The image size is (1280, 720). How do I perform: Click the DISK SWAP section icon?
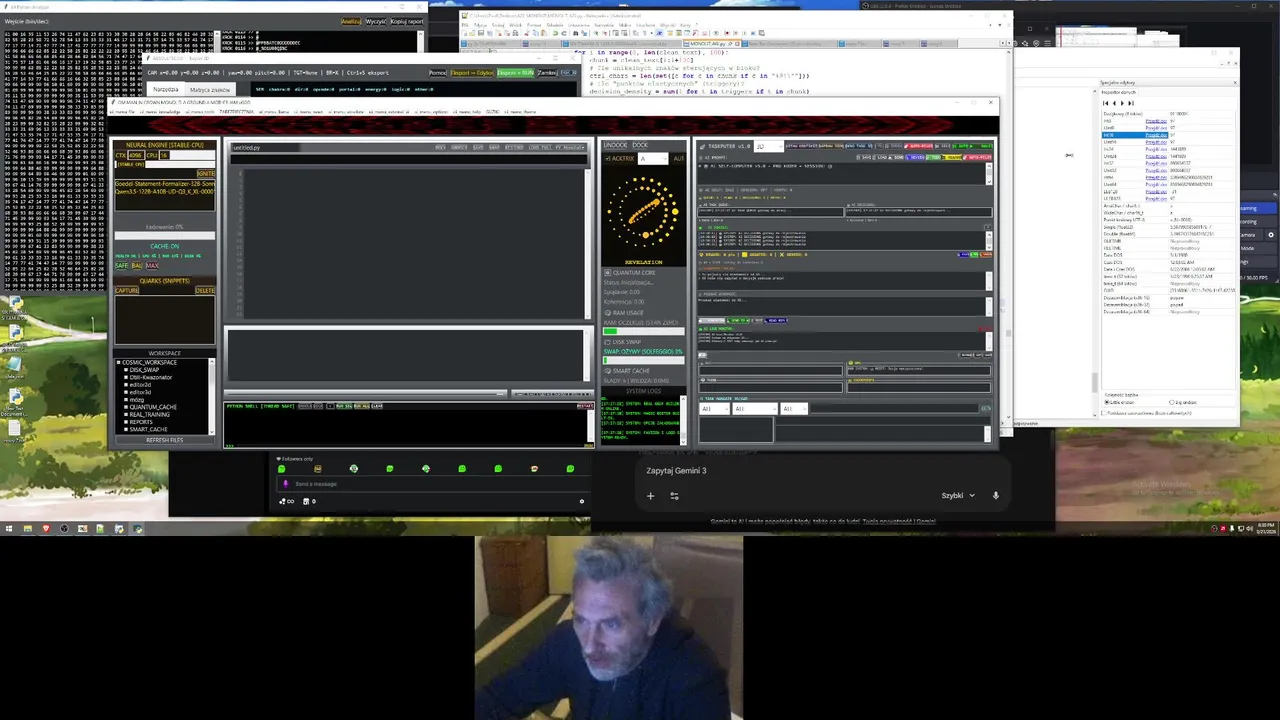pyautogui.click(x=607, y=342)
